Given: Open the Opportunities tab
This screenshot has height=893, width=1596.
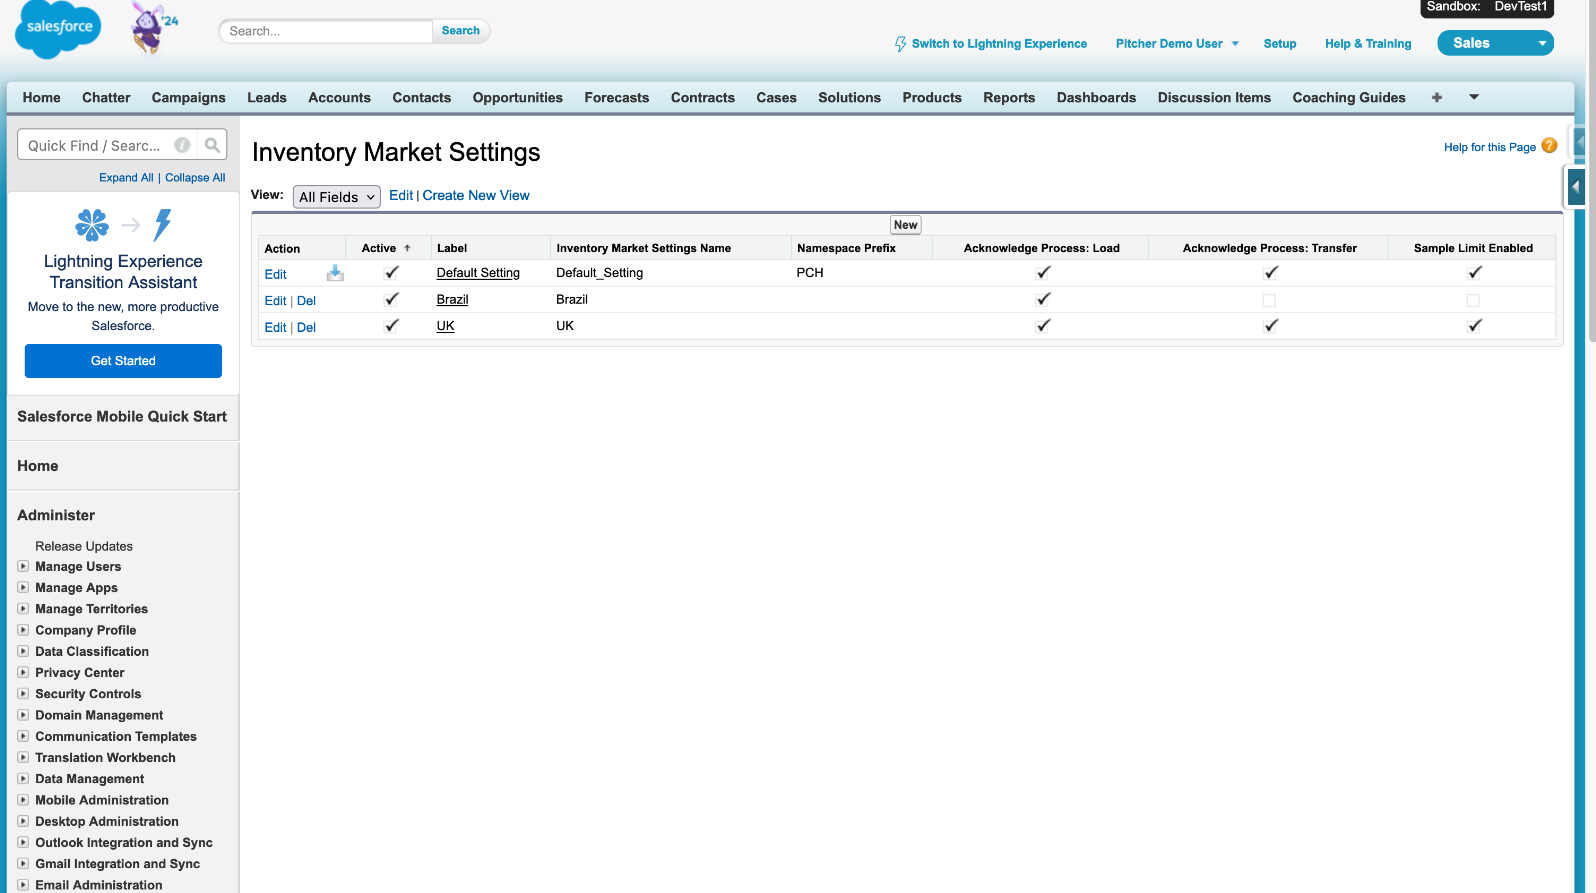Looking at the screenshot, I should coord(517,97).
